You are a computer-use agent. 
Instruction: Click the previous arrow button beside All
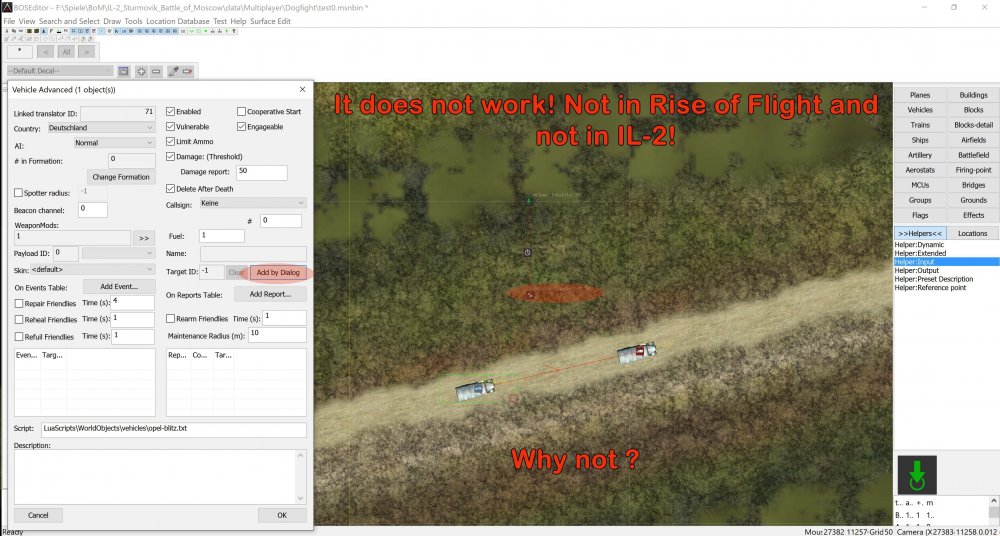tap(46, 51)
